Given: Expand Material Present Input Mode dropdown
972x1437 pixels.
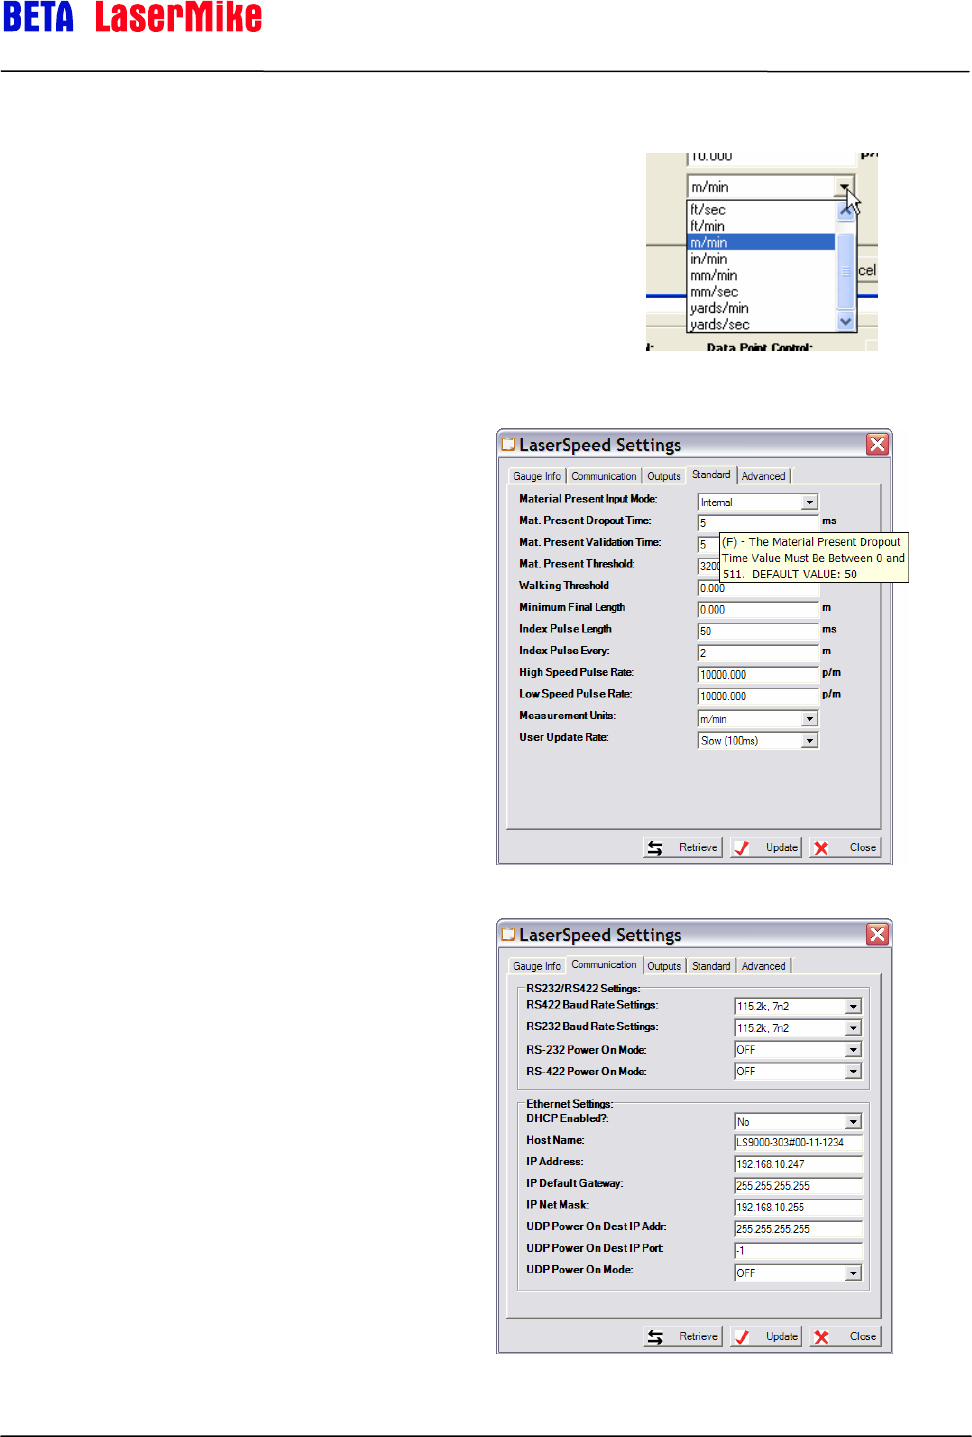Looking at the screenshot, I should tap(810, 502).
